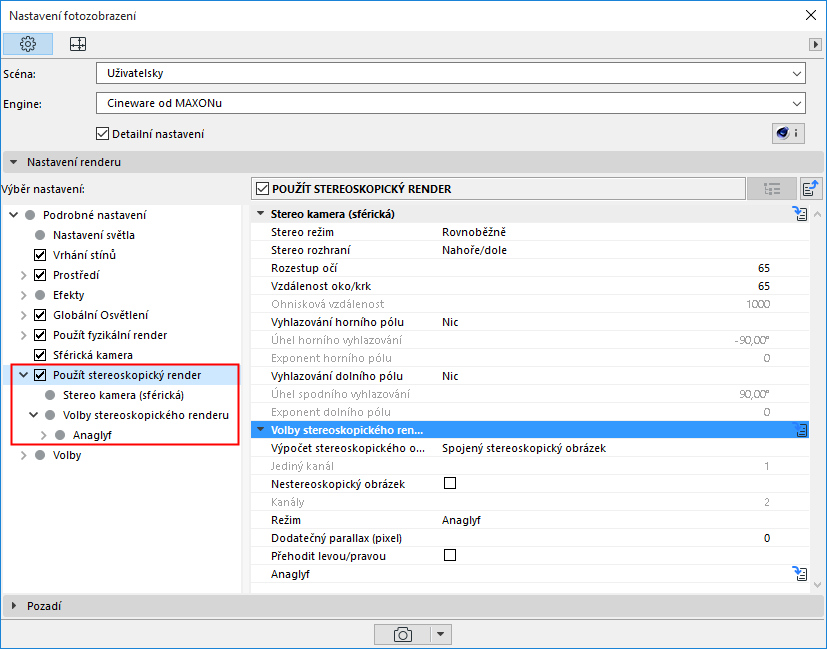The width and height of the screenshot is (827, 649).
Task: Toggle Použít stereoskopický render tree checkbox
Action: click(40, 375)
